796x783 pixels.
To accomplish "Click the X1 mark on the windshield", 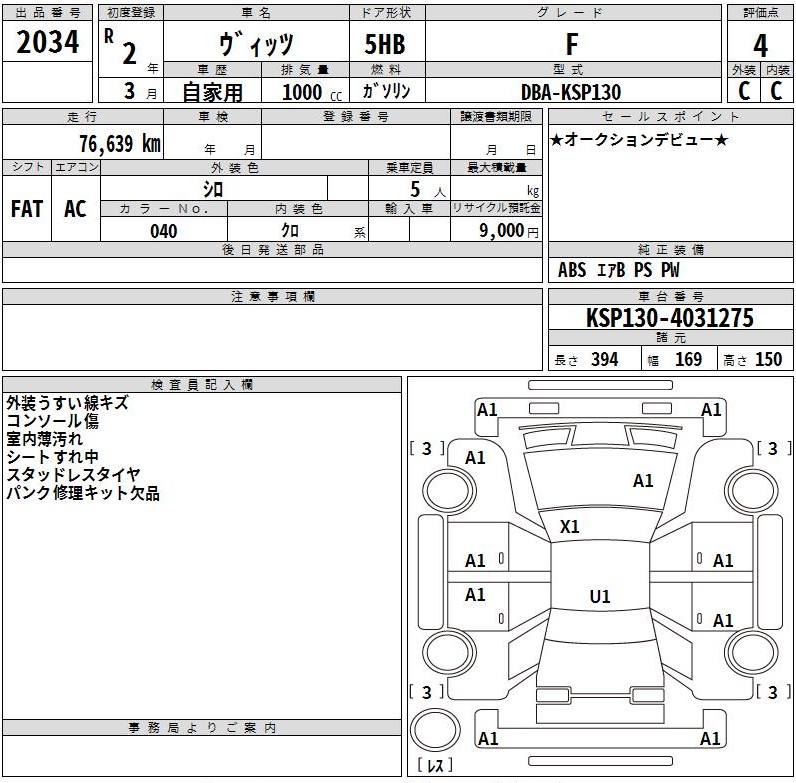I will pos(570,527).
